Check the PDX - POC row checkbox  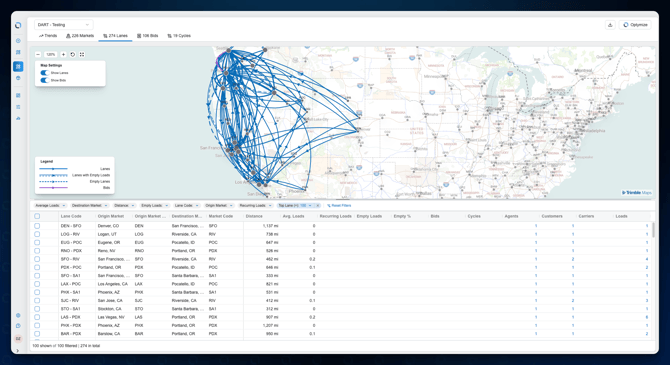click(37, 267)
